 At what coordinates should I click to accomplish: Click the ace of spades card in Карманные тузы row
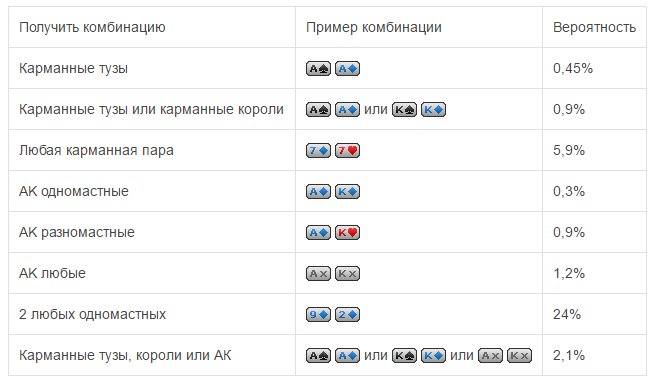(318, 69)
